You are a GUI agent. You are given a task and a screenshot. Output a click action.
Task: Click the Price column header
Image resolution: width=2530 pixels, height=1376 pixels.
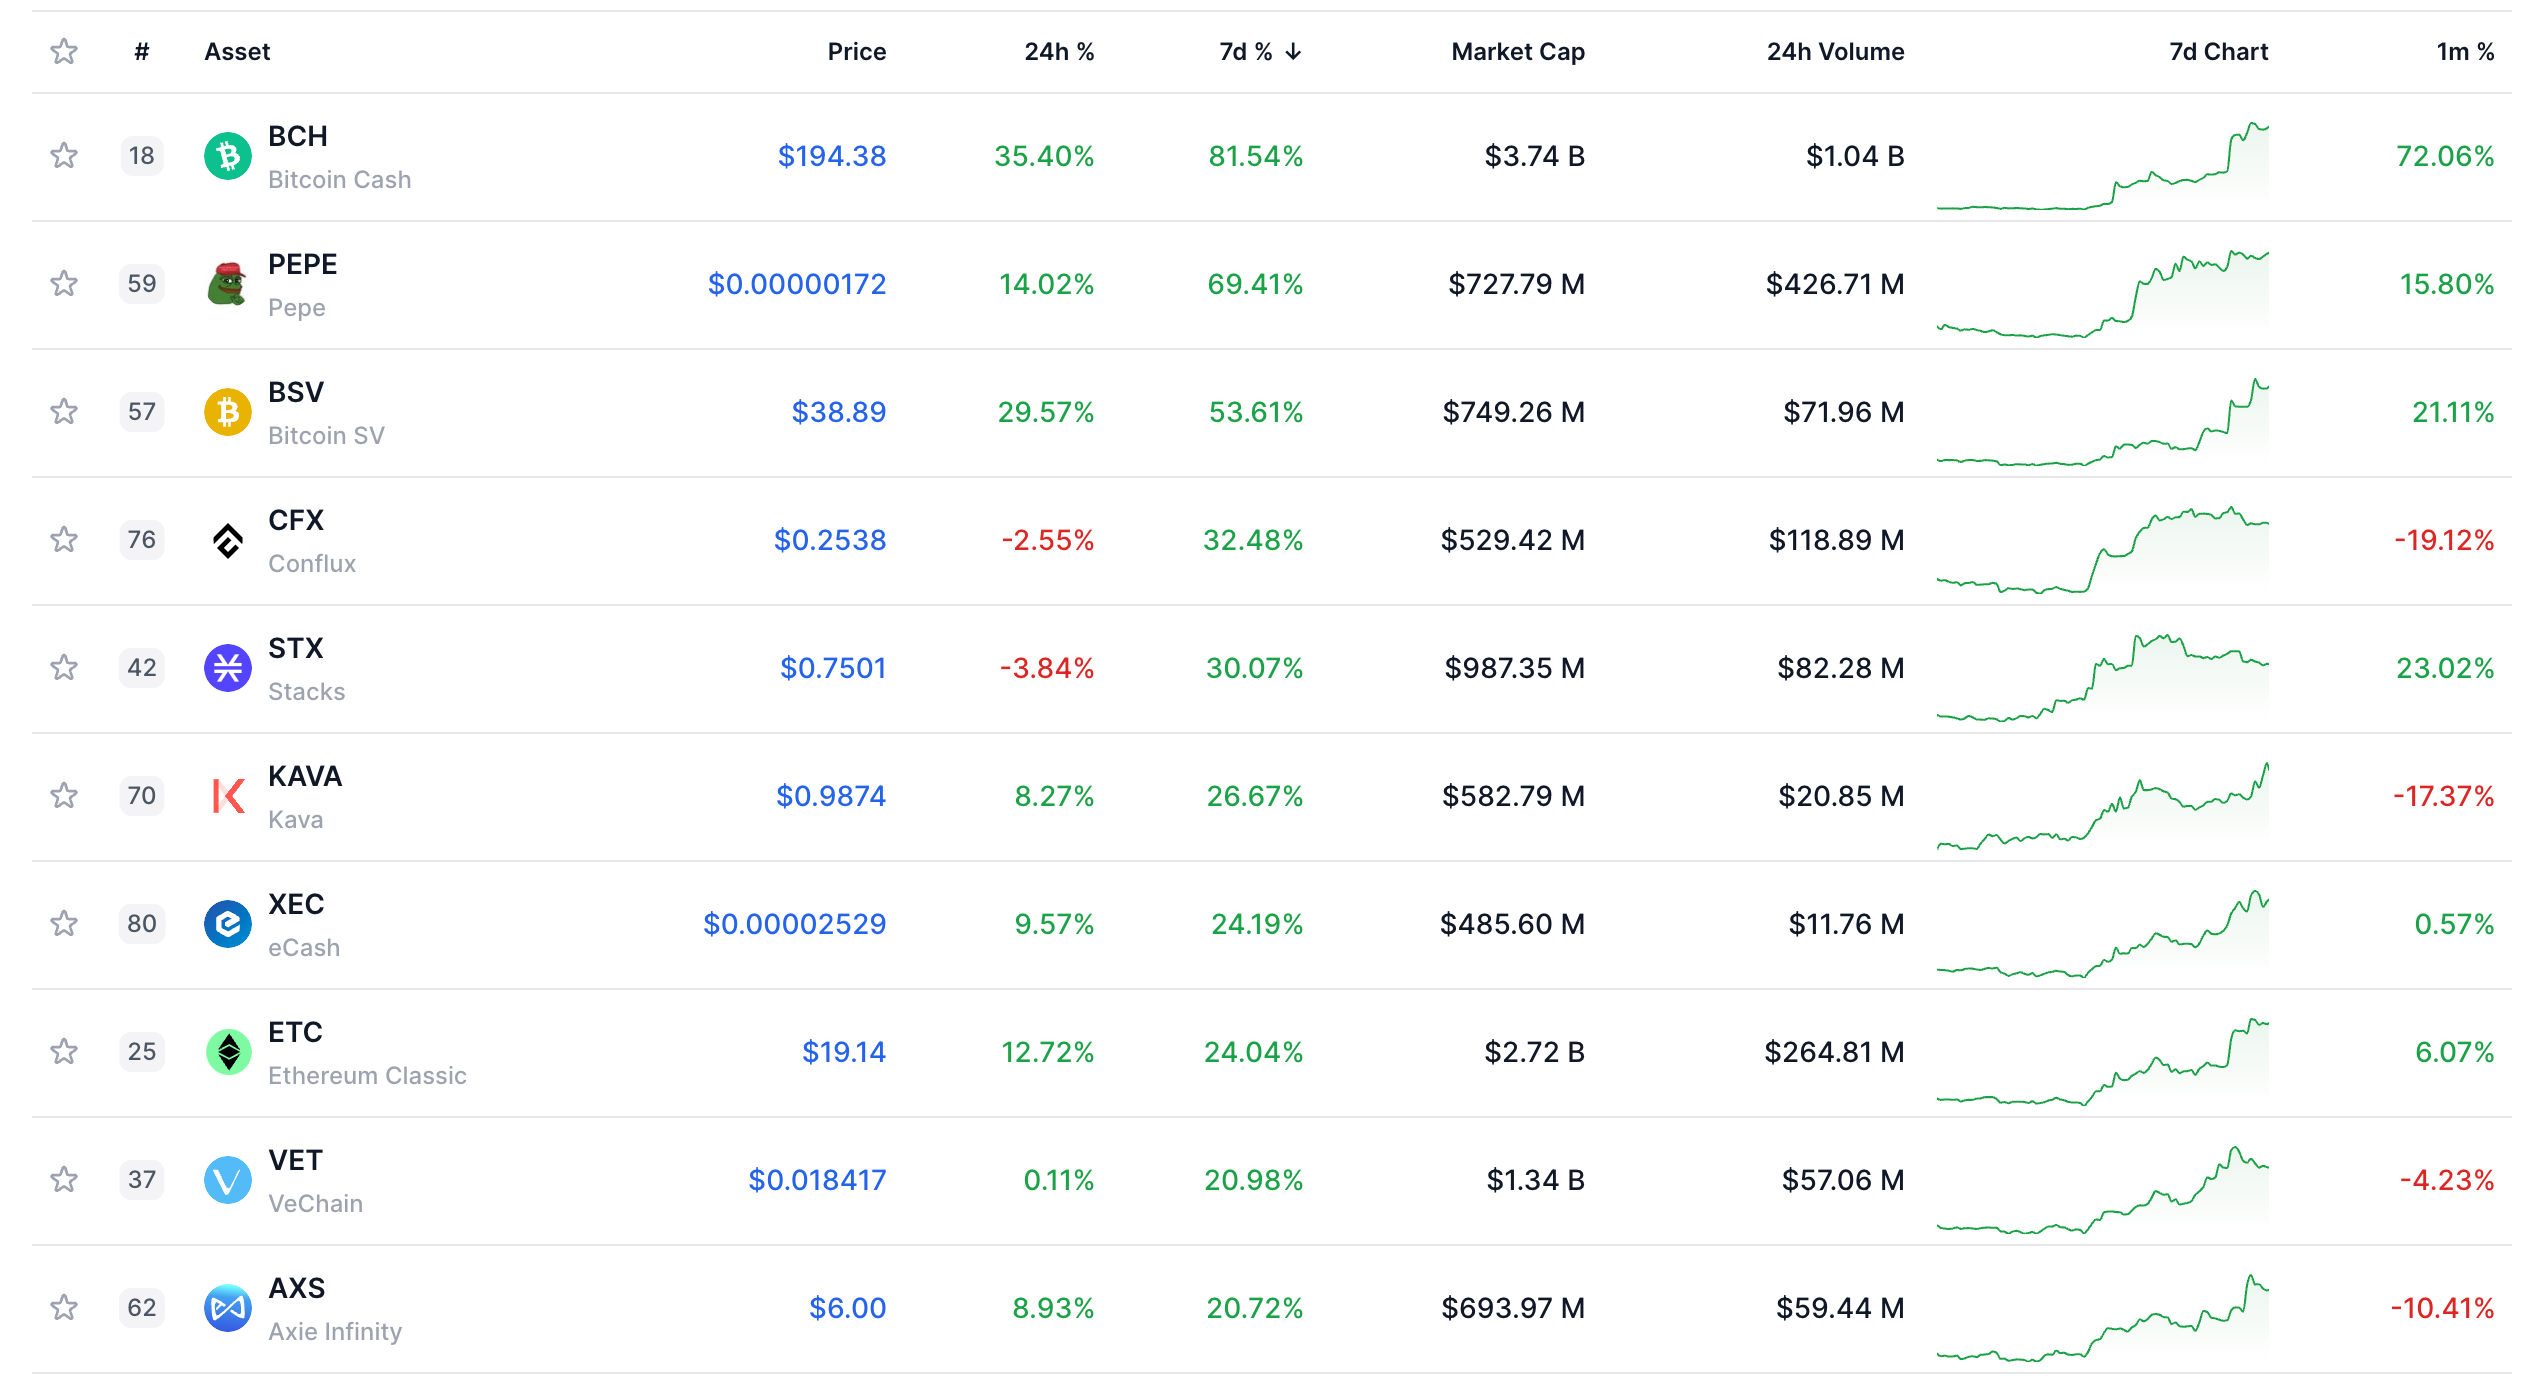coord(856,52)
